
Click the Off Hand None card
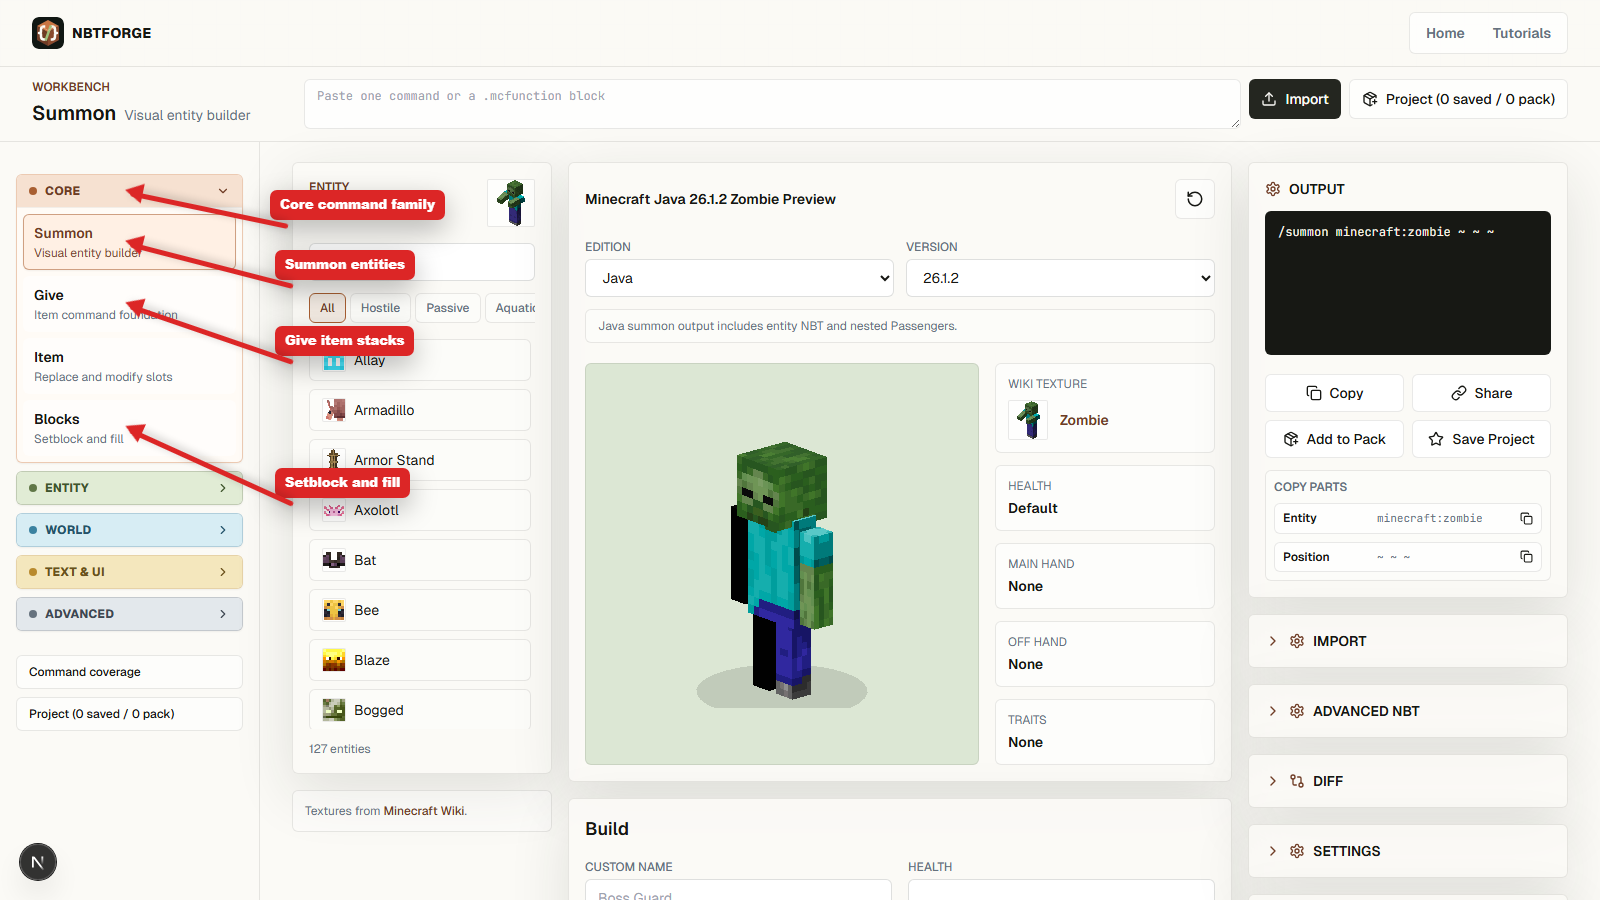[1104, 654]
